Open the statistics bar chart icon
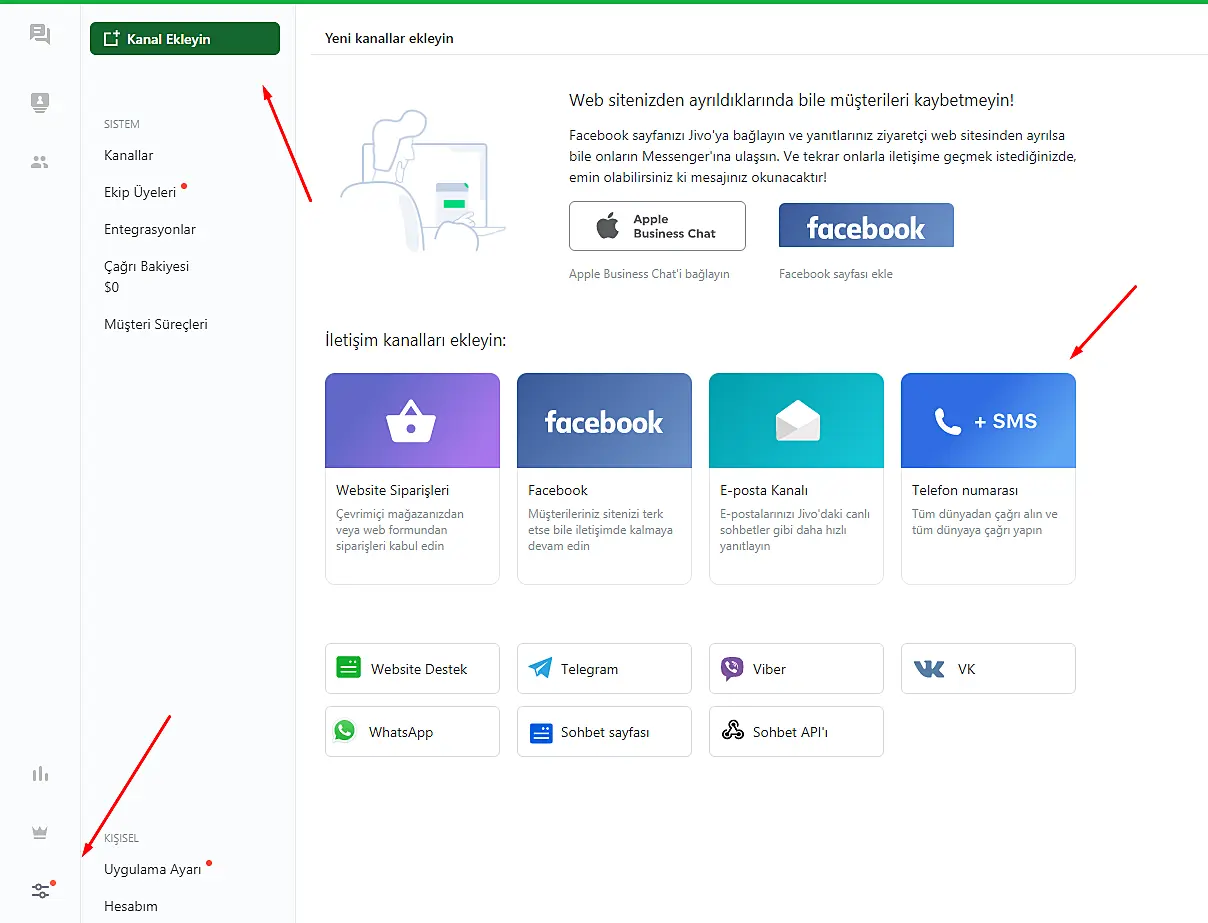This screenshot has width=1208, height=923. [40, 774]
